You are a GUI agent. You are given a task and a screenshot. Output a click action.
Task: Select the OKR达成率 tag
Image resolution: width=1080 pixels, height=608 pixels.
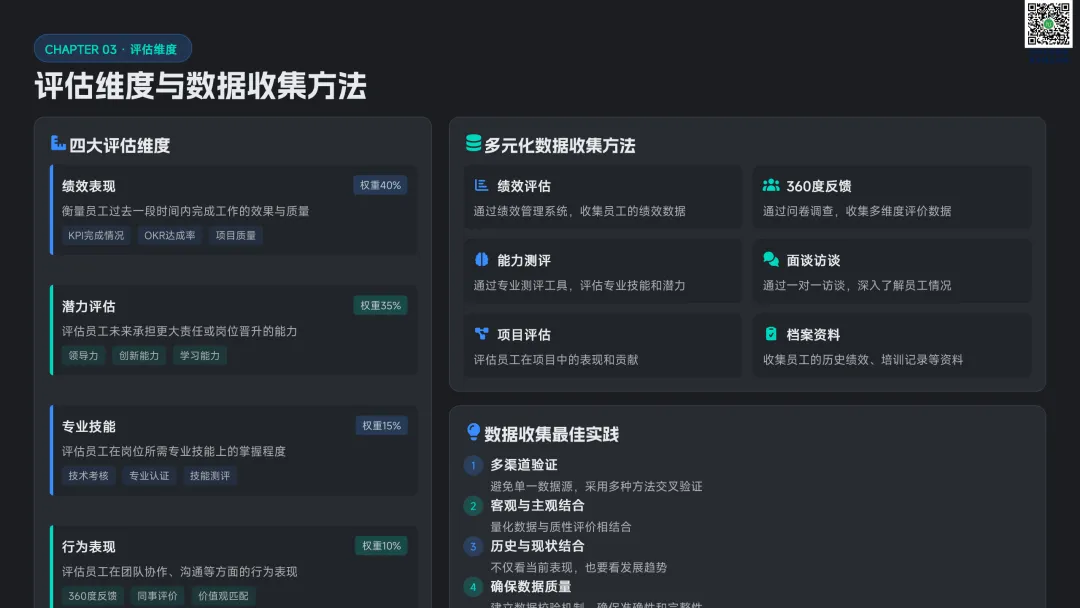[x=169, y=236]
